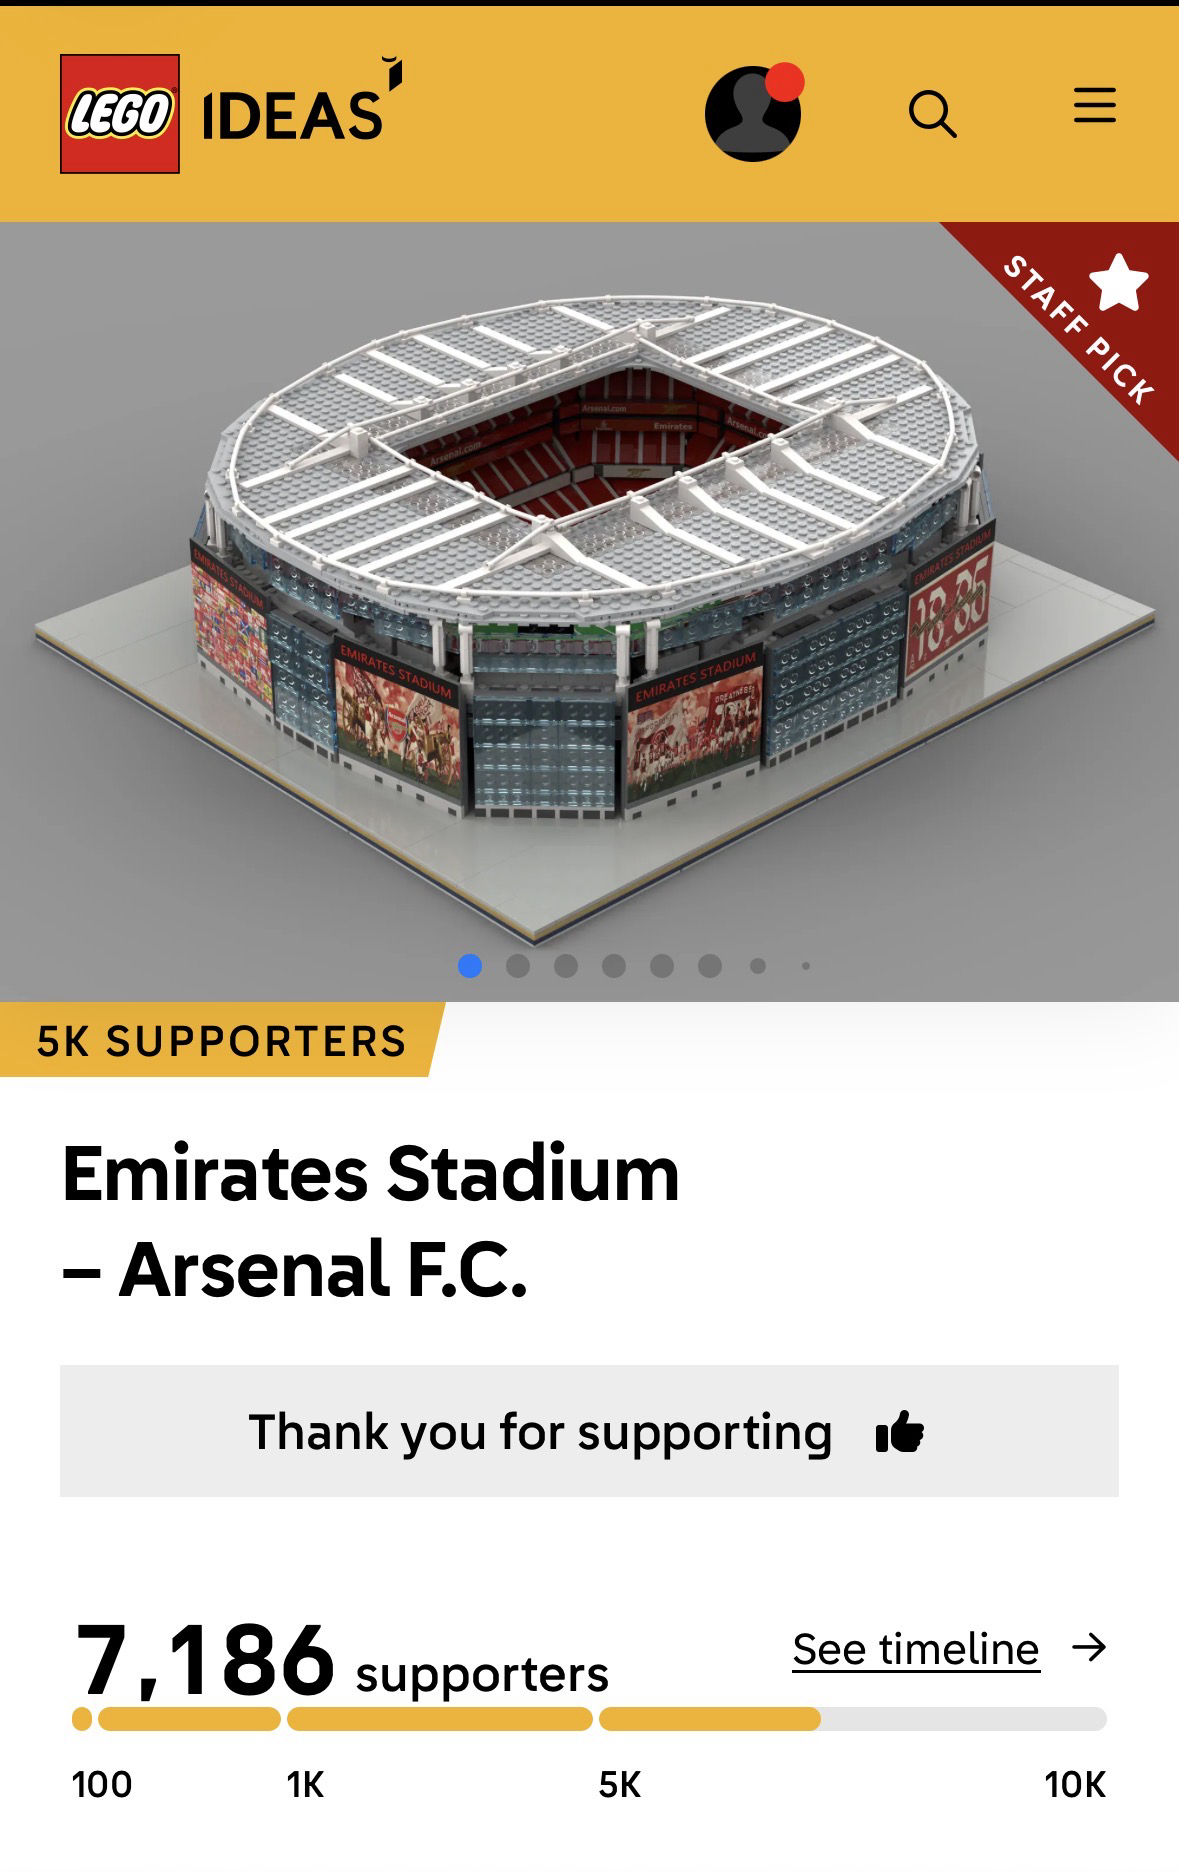Select the first carousel dot
Image resolution: width=1179 pixels, height=1872 pixels.
click(470, 966)
